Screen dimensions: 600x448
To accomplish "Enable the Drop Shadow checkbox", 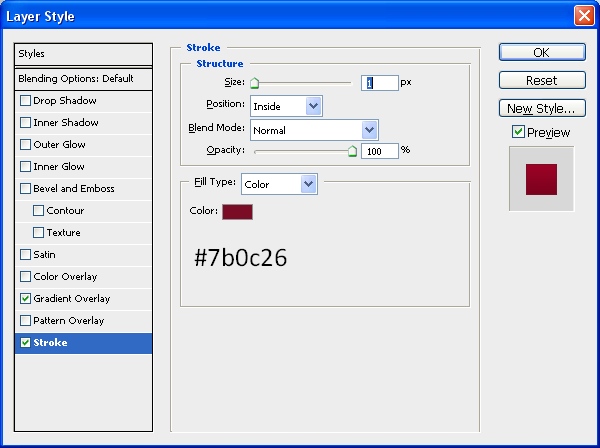I will [25, 101].
